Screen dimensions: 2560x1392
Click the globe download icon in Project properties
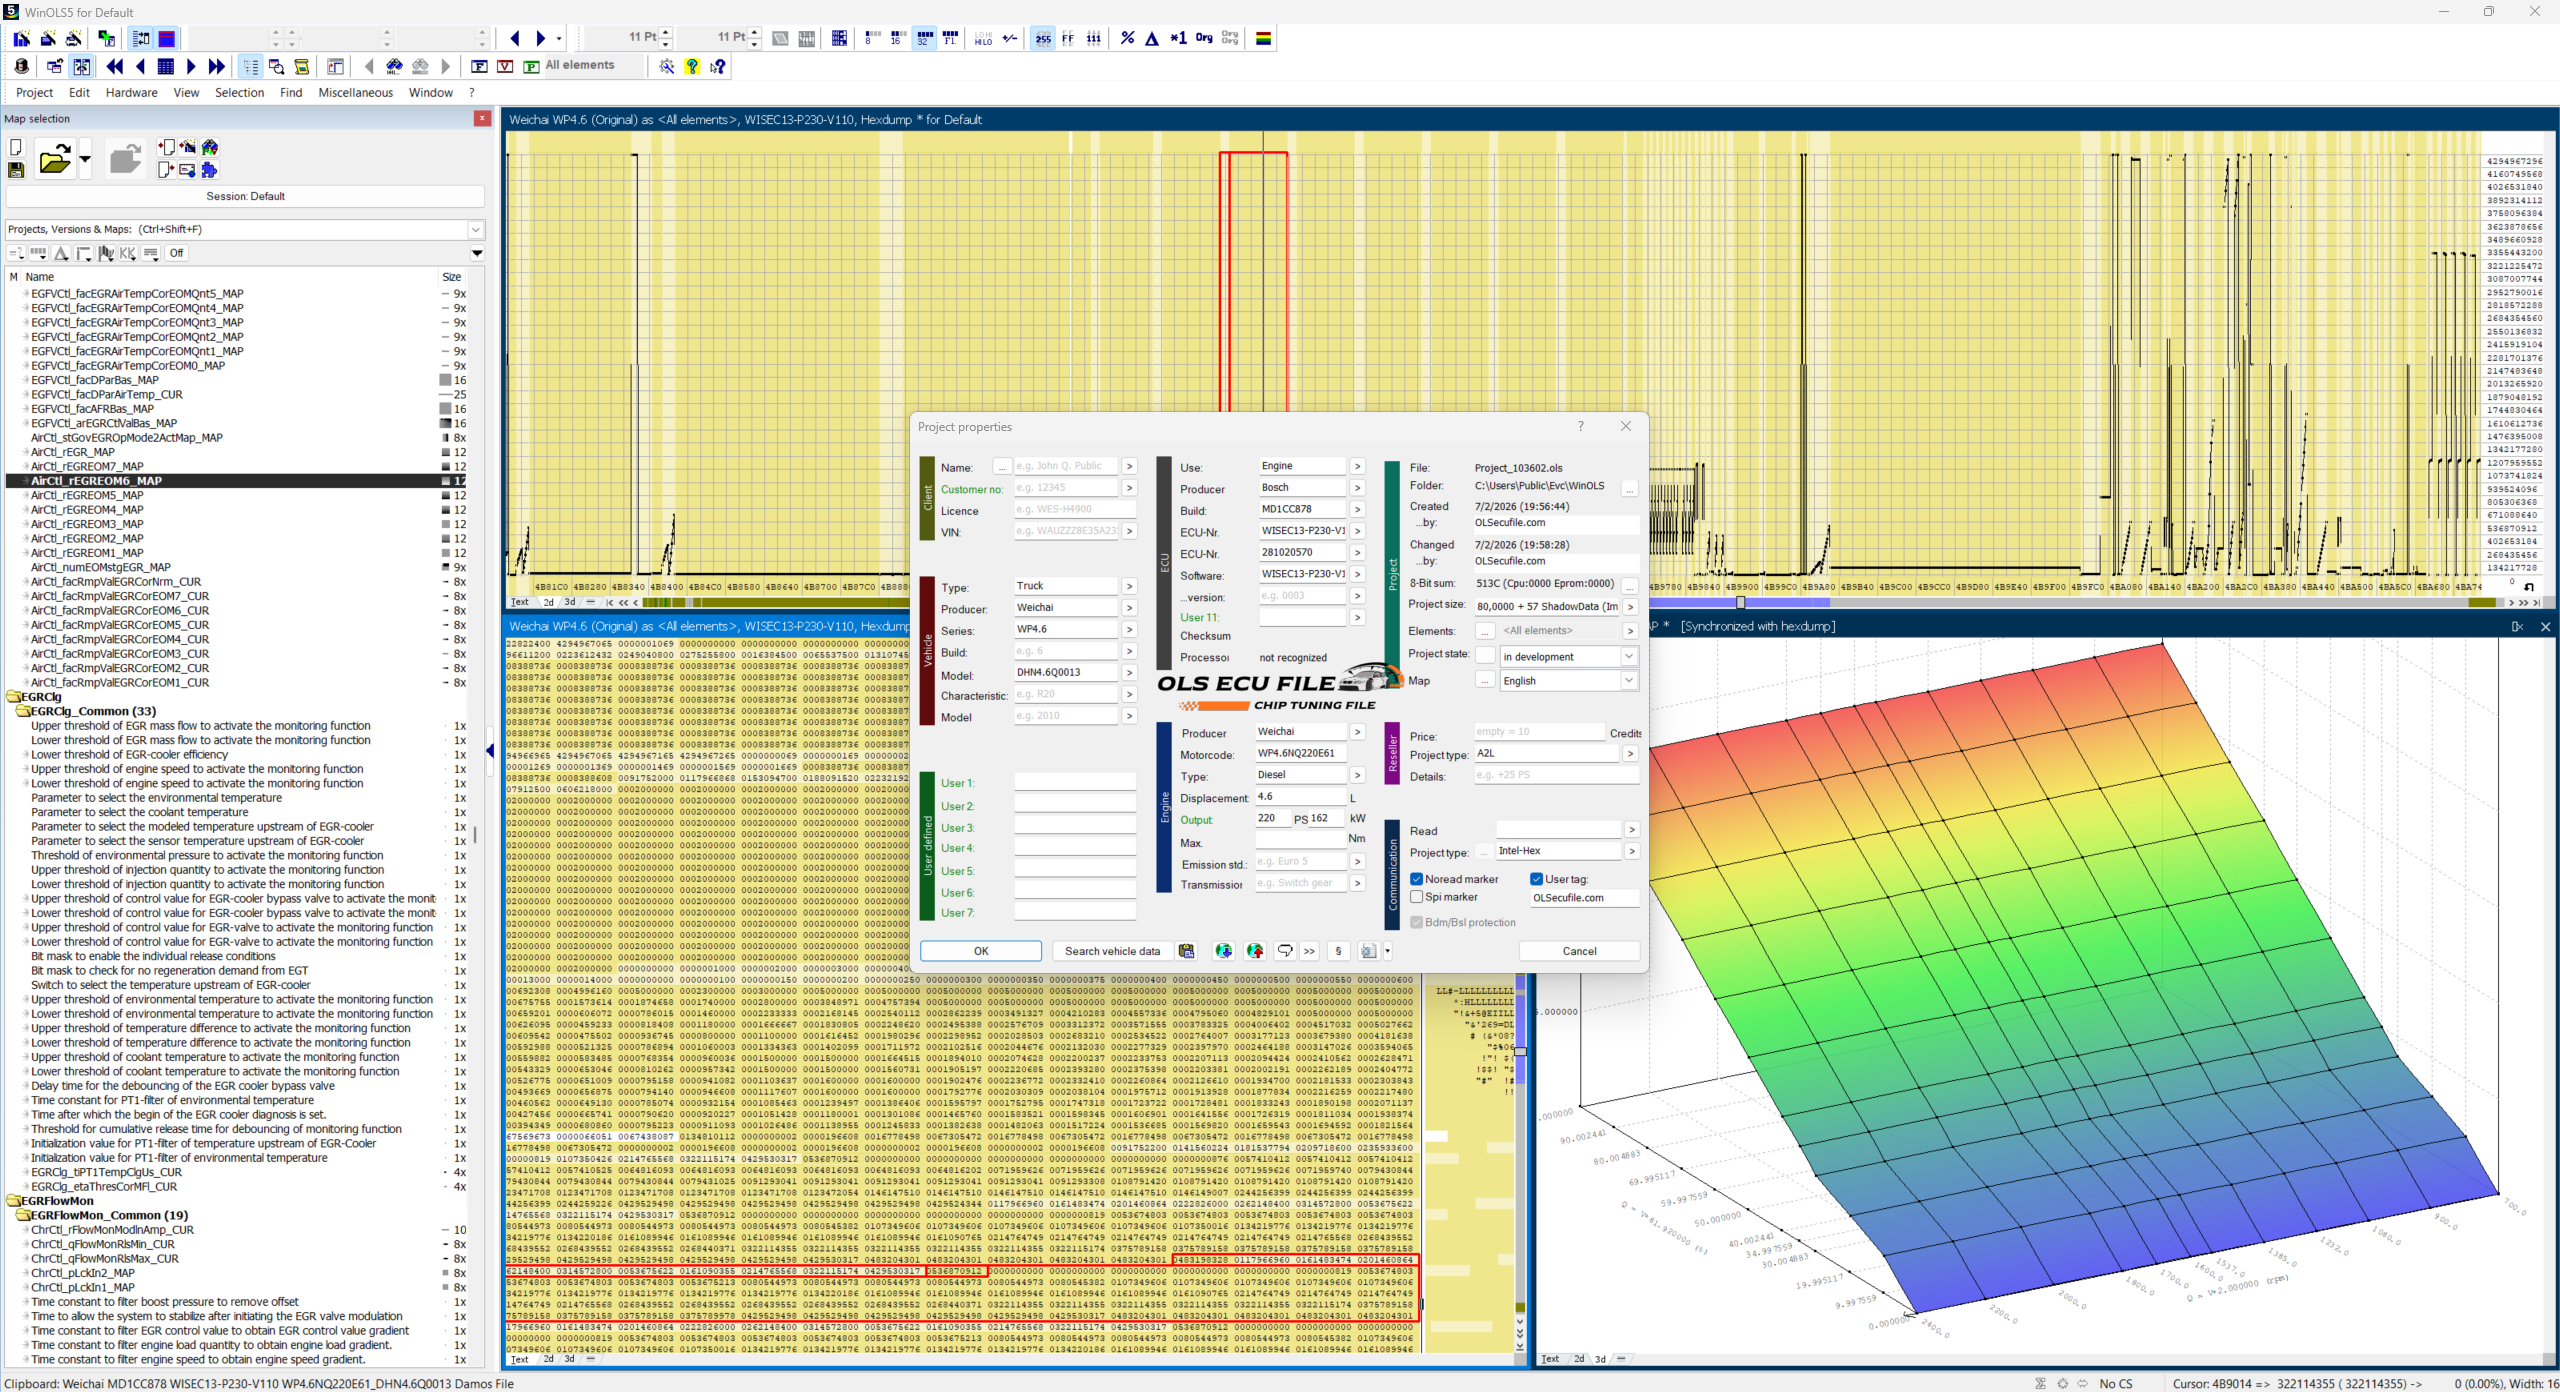coord(1223,951)
